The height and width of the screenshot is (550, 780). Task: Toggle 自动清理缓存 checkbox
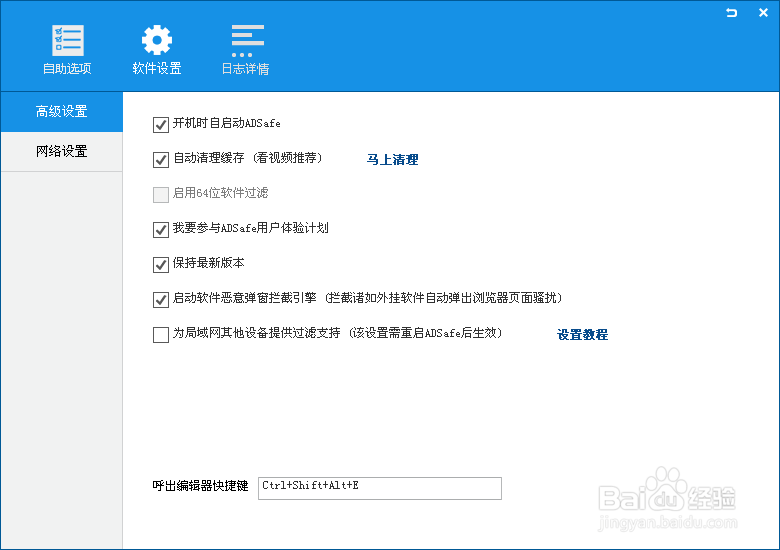coord(161,160)
